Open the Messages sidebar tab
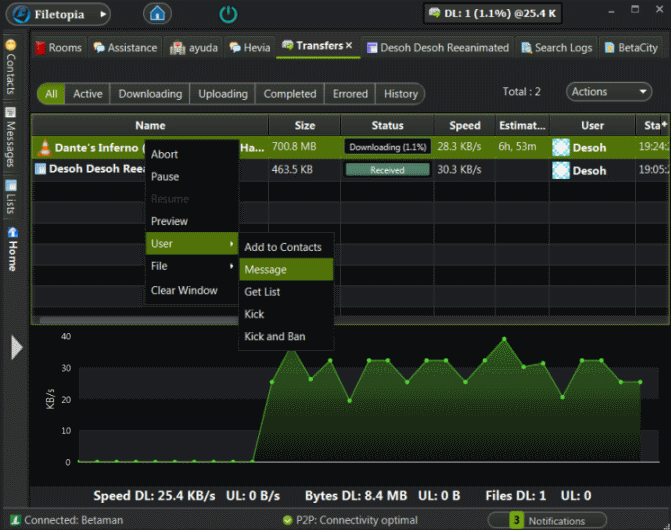Image resolution: width=671 pixels, height=530 pixels. 11,137
